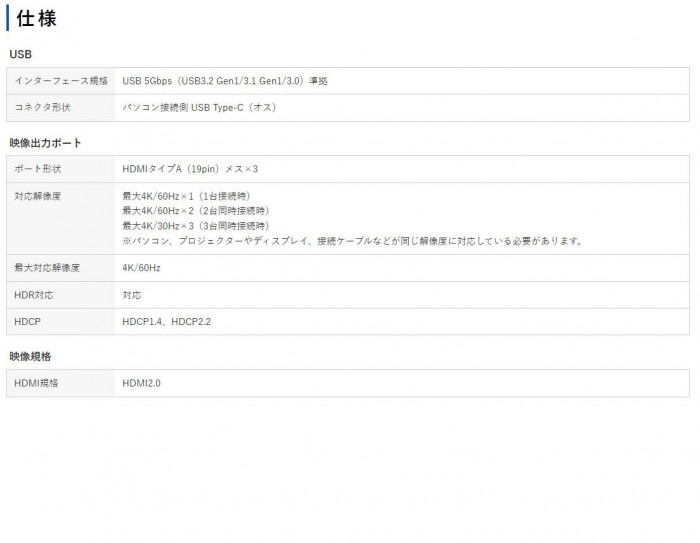The width and height of the screenshot is (700, 543).
Task: Click the 仕様 page heading
Action: pos(36,19)
